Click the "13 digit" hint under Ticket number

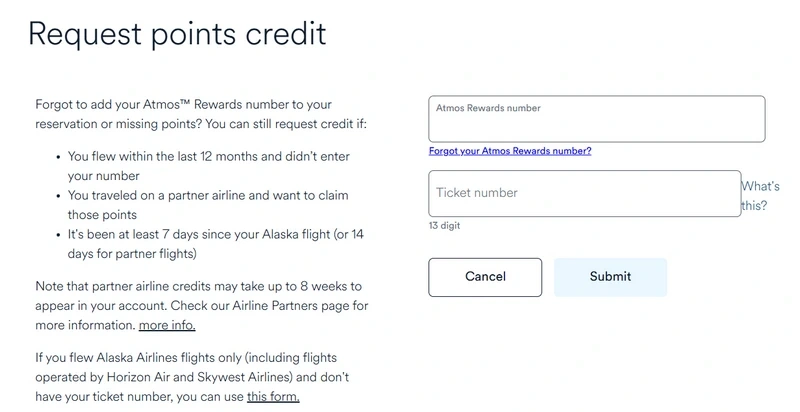click(x=444, y=226)
